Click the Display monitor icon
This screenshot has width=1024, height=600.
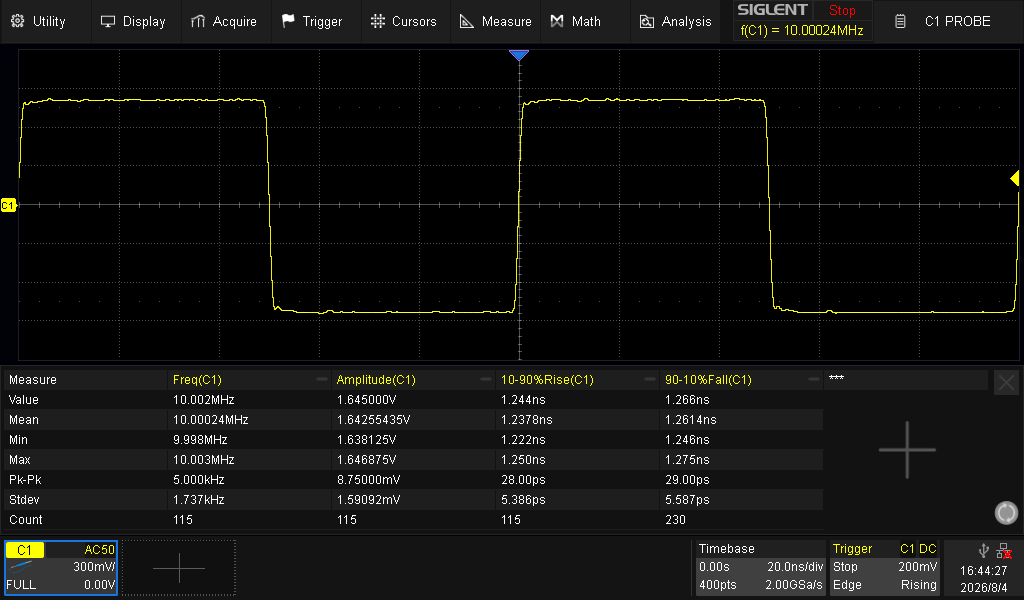tap(108, 22)
